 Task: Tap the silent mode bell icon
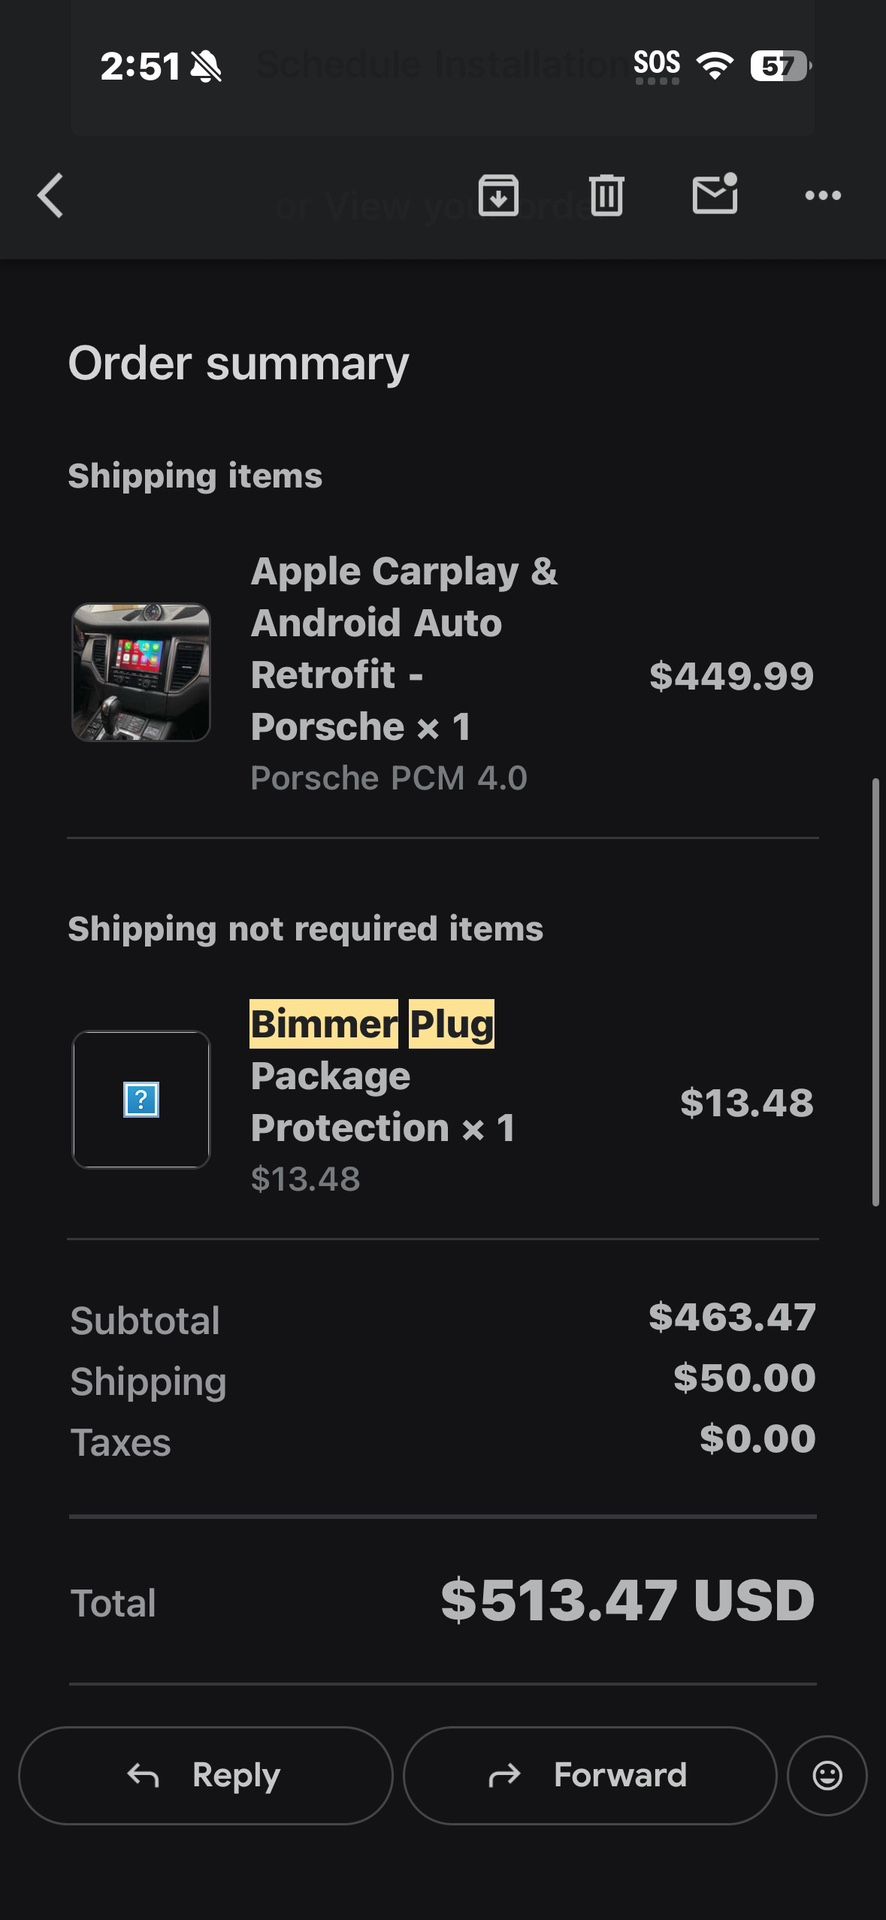click(x=206, y=67)
